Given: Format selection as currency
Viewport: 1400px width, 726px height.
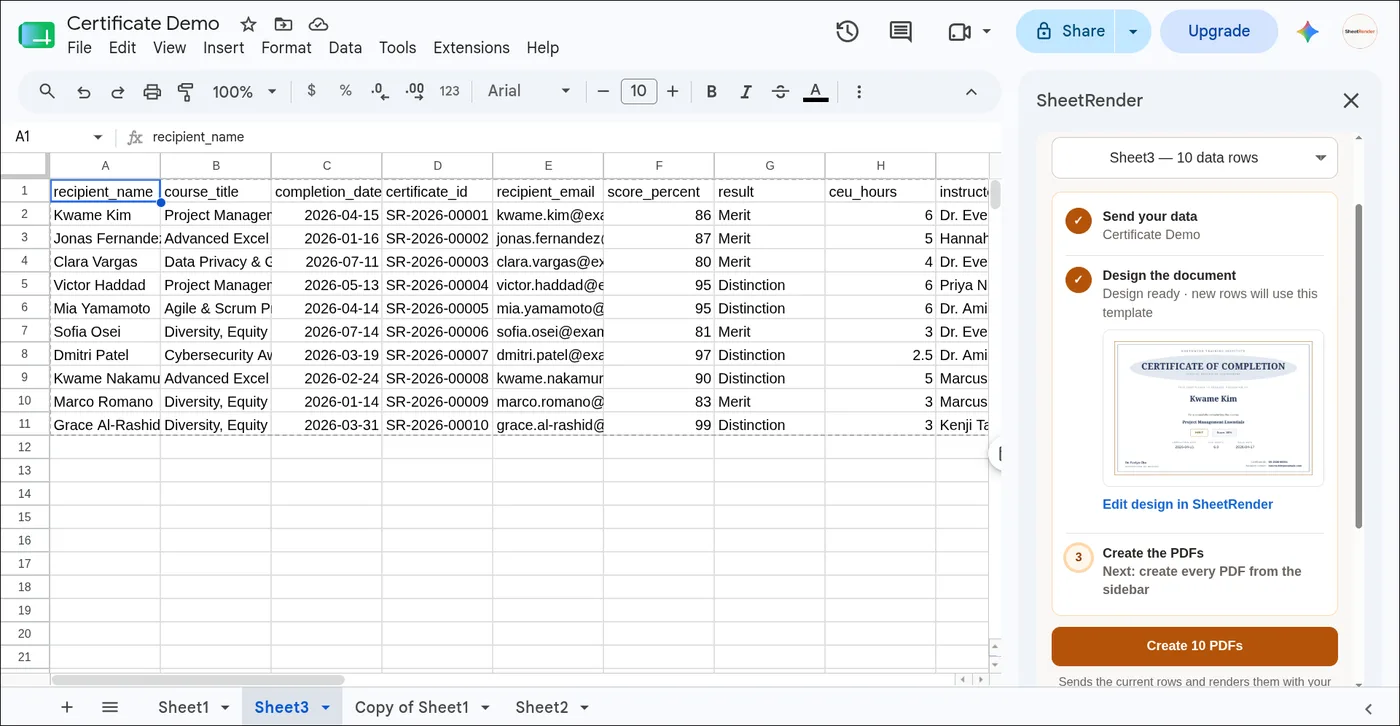Looking at the screenshot, I should 312,91.
